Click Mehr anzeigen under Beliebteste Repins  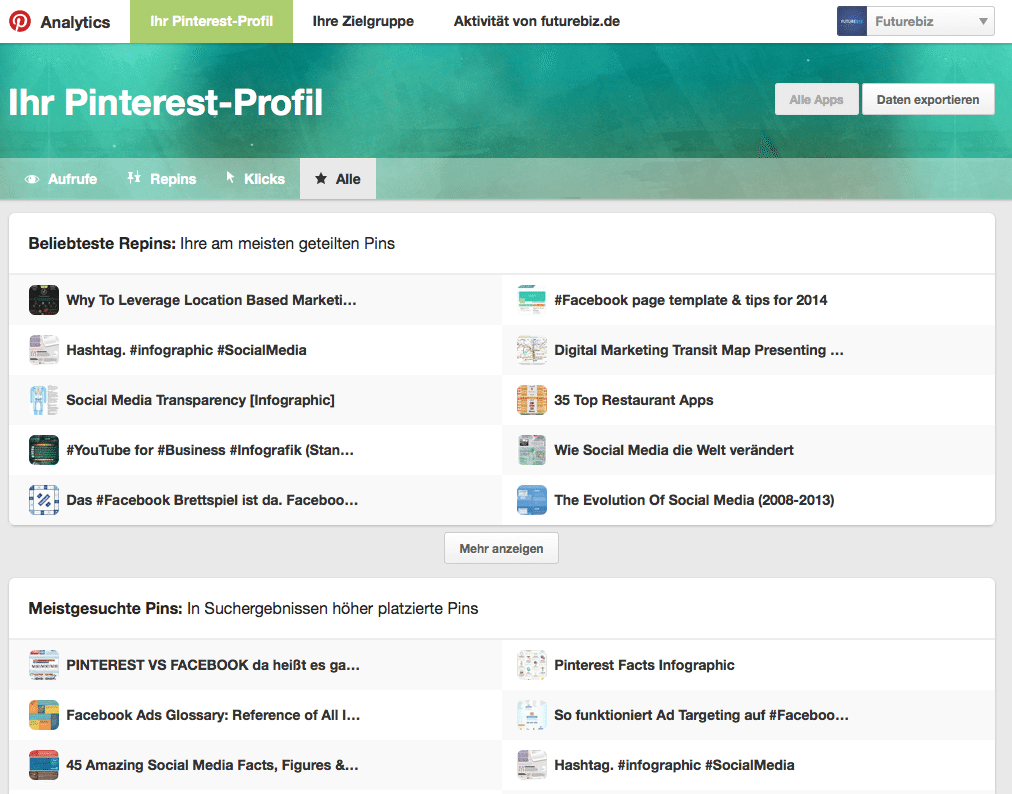coord(501,548)
